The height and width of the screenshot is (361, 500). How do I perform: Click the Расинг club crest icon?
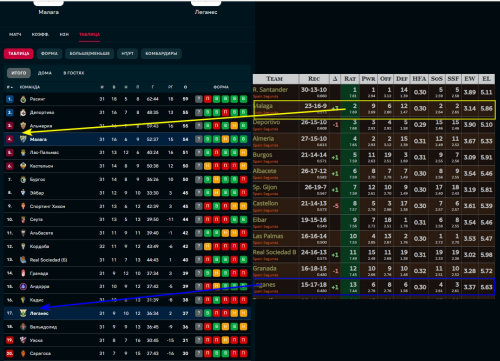point(23,99)
